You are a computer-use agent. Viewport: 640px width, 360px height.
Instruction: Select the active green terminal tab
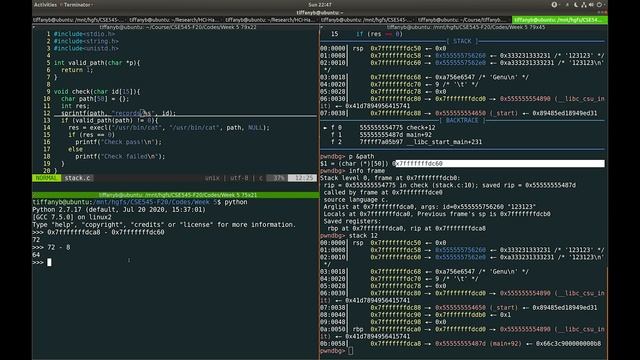[560, 20]
